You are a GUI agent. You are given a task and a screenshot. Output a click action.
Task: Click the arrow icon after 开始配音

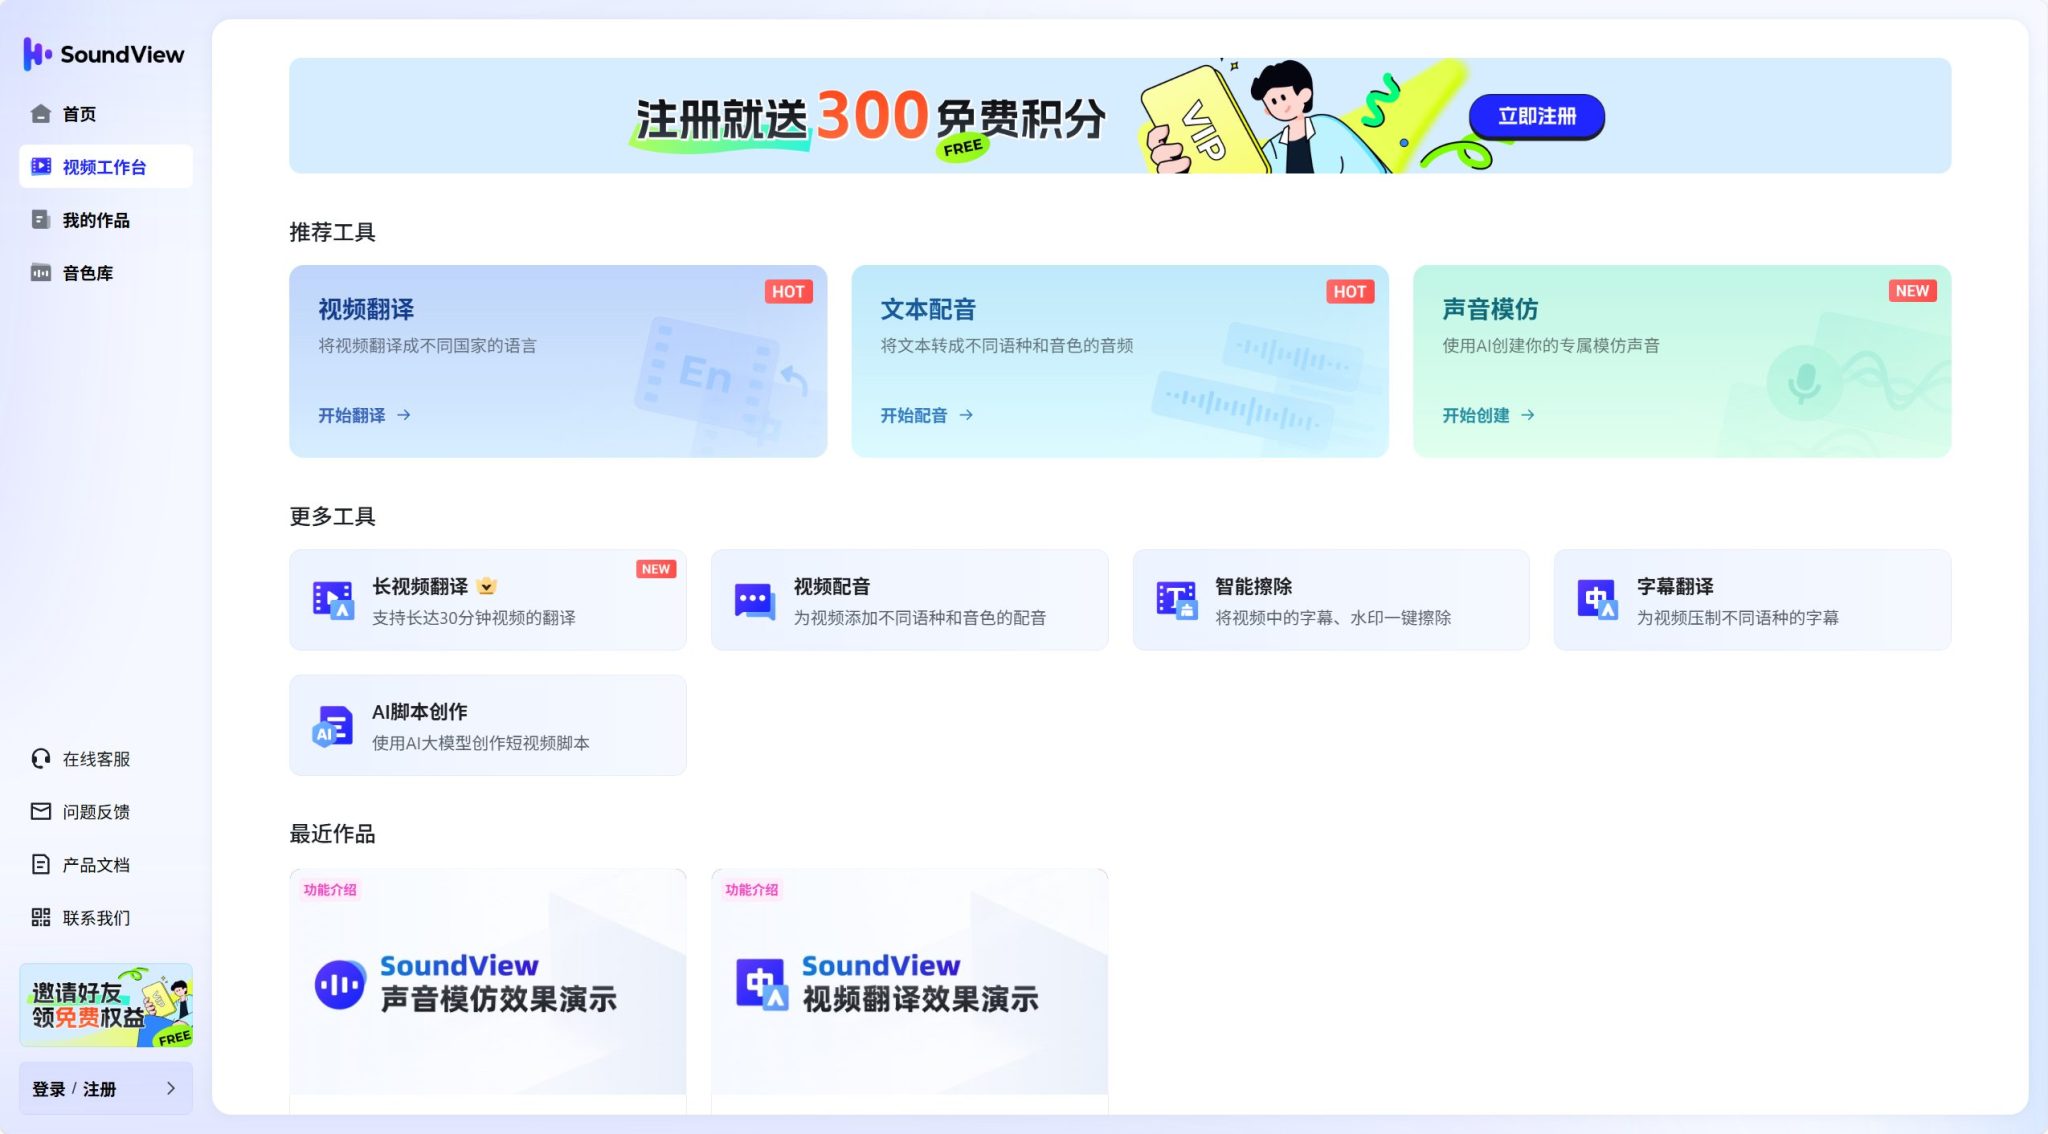[x=966, y=415]
